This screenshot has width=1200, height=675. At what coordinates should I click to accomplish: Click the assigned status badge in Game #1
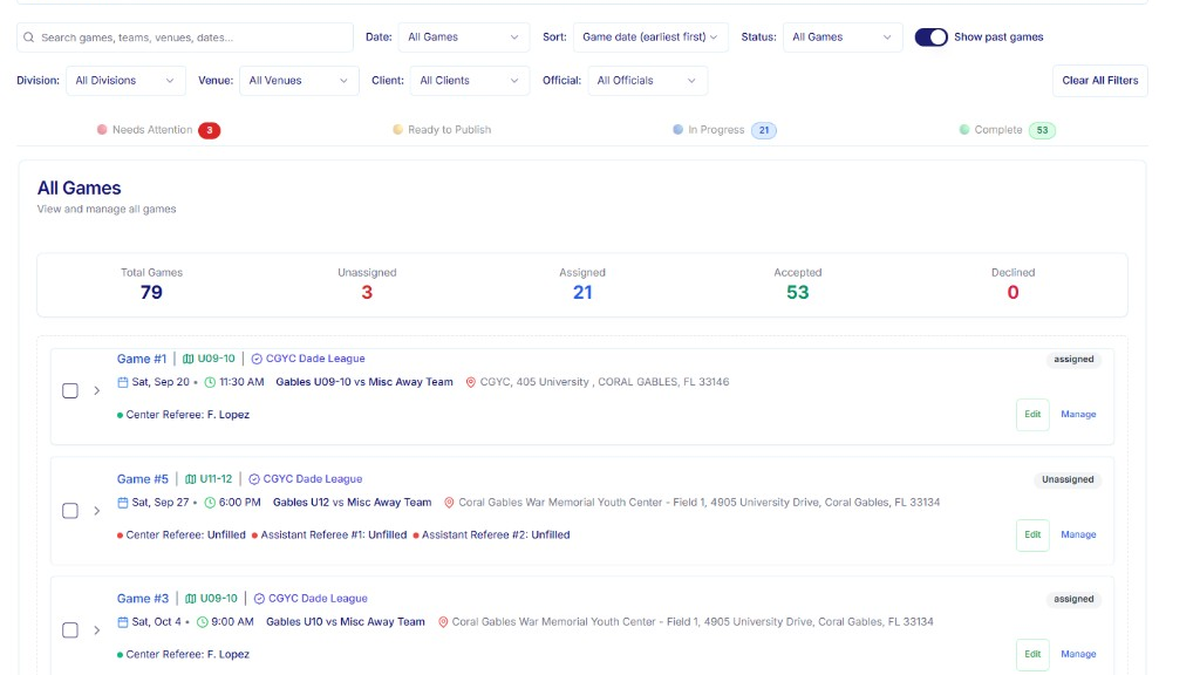pyautogui.click(x=1074, y=359)
